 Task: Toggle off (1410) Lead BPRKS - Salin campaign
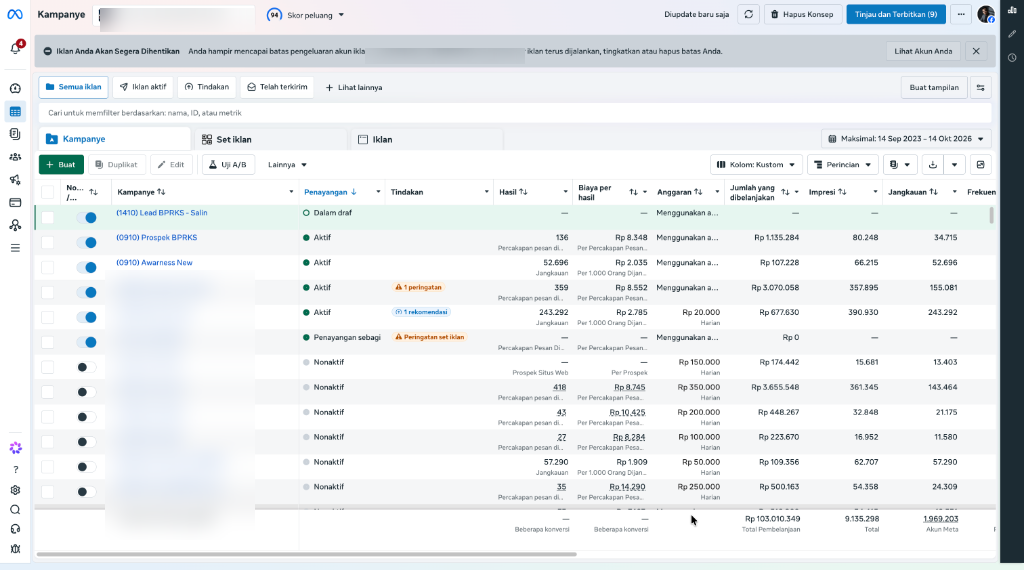86,217
